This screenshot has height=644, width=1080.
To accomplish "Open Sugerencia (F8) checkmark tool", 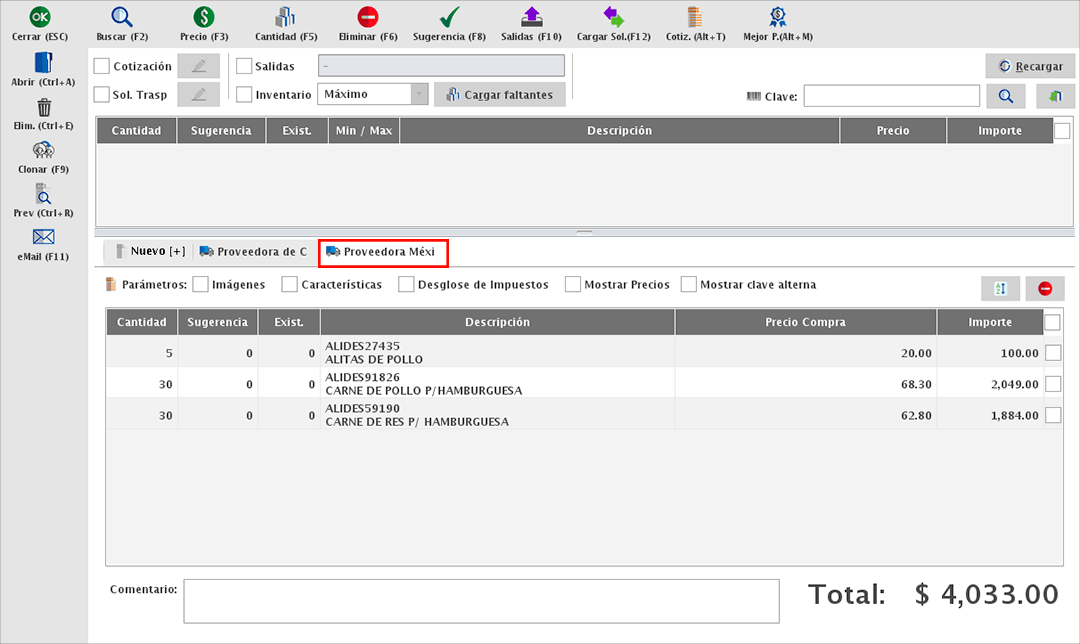I will 449,17.
